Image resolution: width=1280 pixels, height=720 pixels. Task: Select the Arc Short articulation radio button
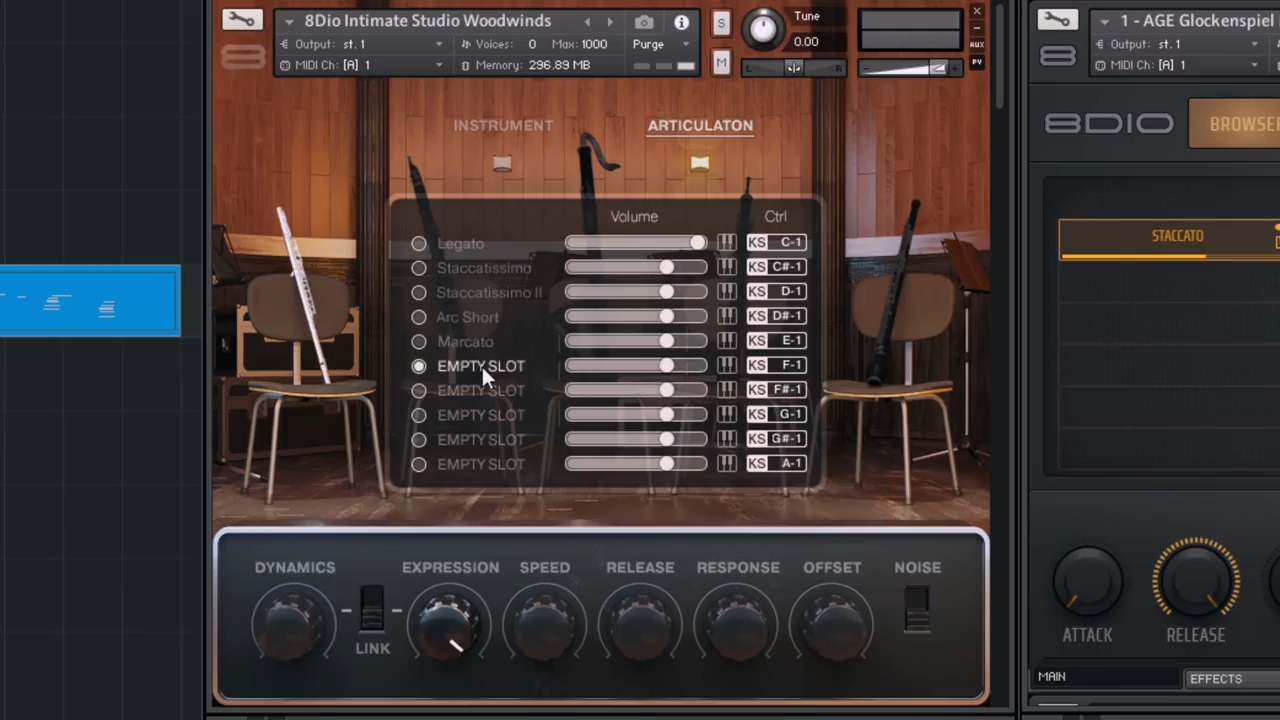point(419,317)
